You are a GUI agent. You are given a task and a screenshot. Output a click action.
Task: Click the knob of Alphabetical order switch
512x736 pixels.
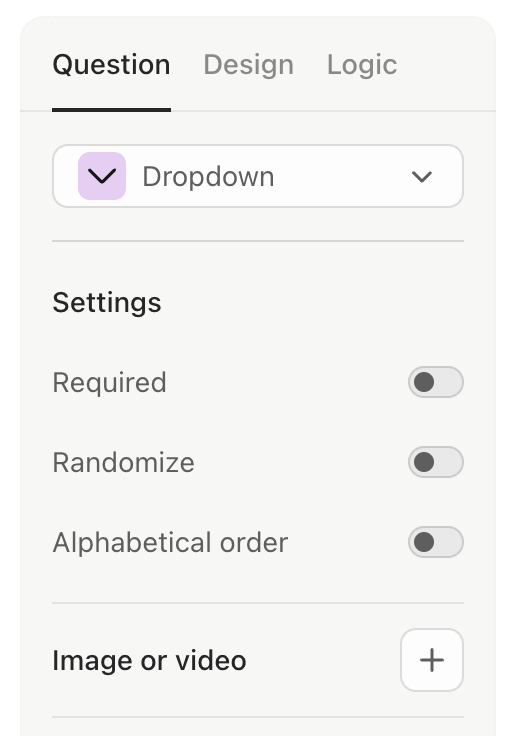(424, 542)
